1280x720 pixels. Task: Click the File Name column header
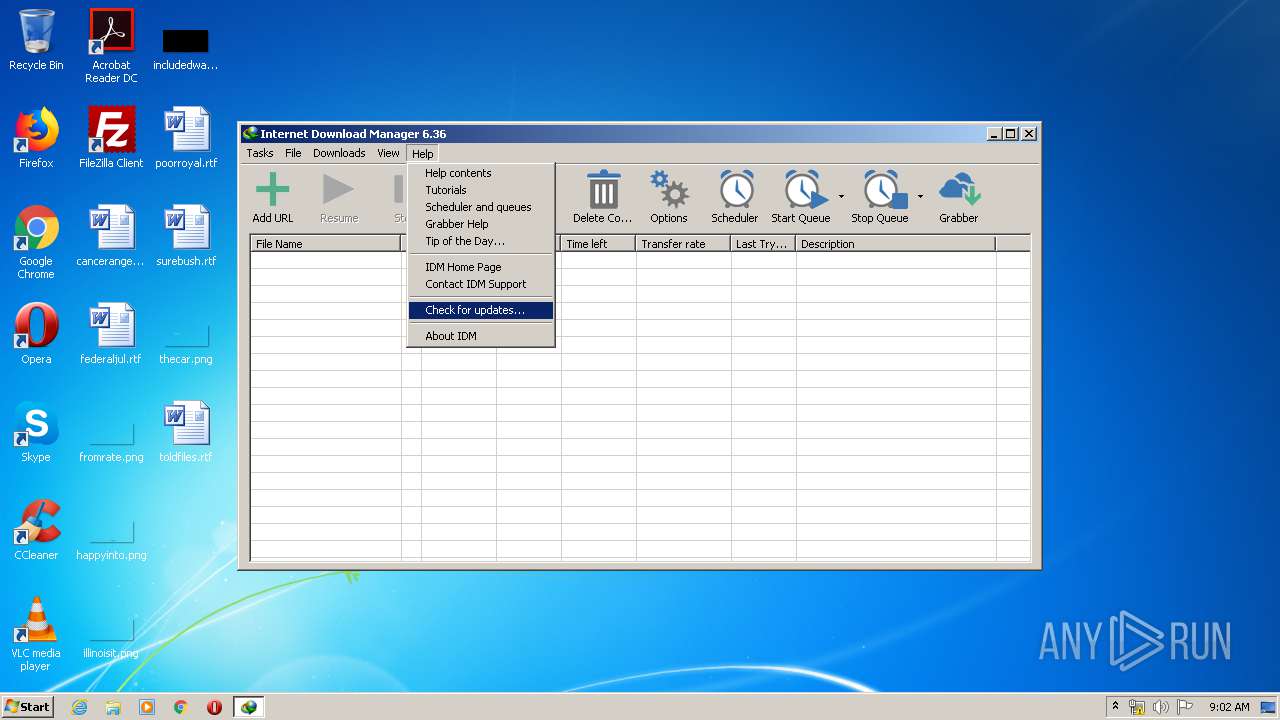(x=325, y=244)
